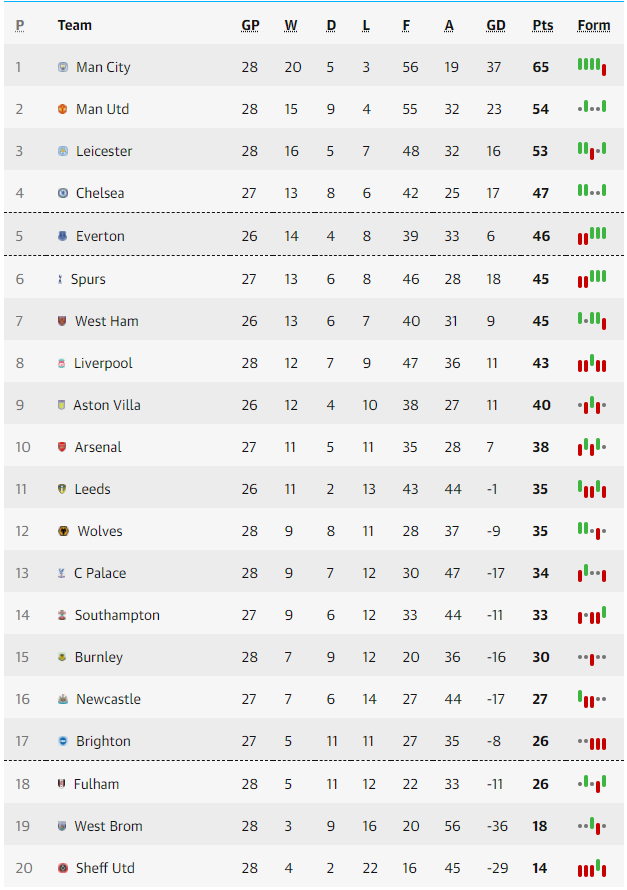Viewport: 627px width, 890px height.
Task: Click the Chelsea badge icon
Action: [x=63, y=193]
